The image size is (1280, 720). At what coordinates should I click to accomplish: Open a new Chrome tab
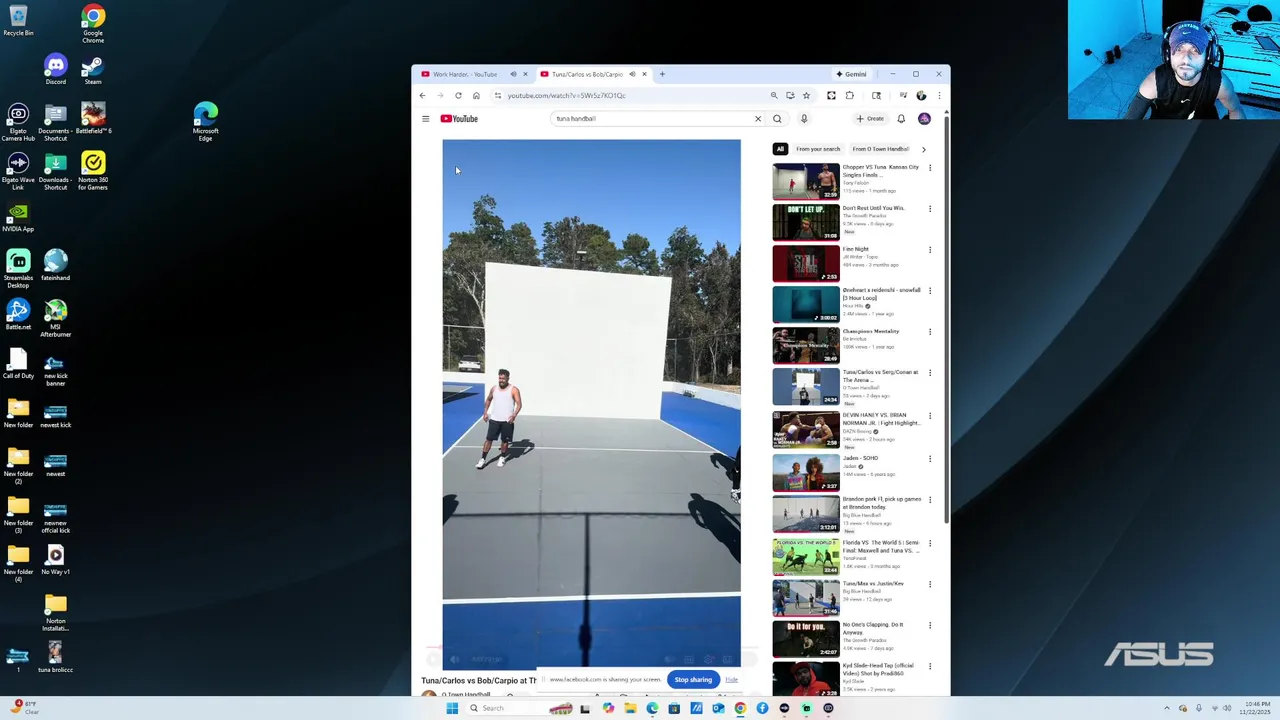click(x=662, y=74)
